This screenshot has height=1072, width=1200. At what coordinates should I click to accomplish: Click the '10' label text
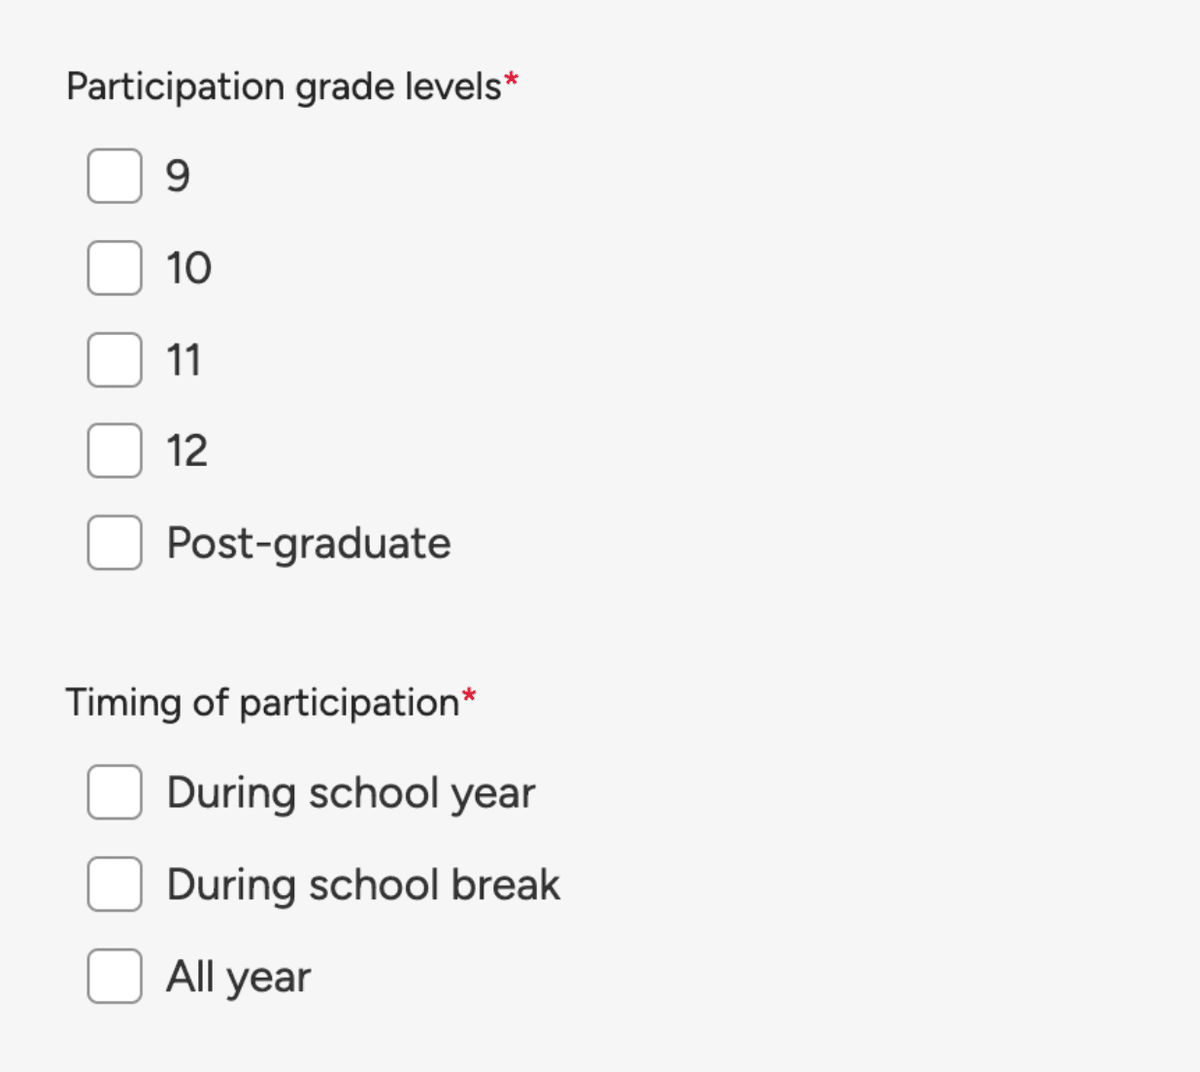pyautogui.click(x=188, y=268)
